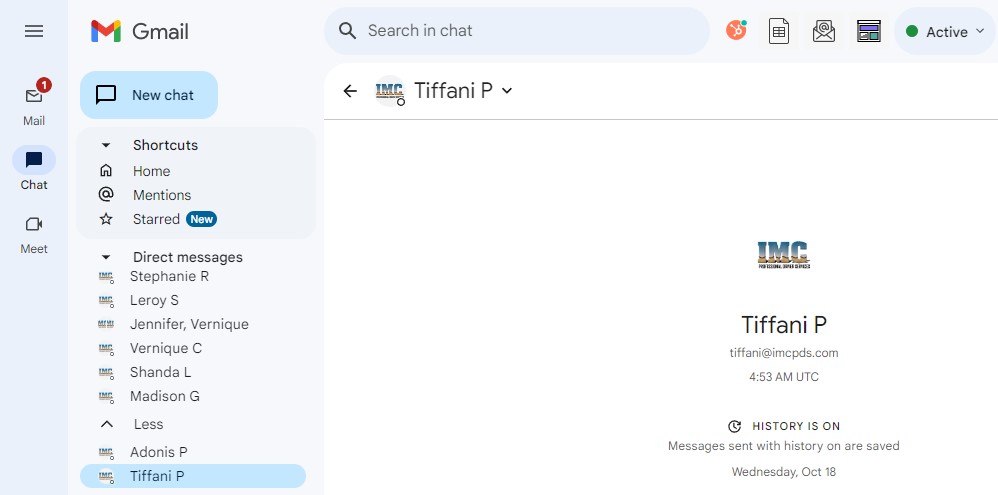998x495 pixels.
Task: Go to Mail in the sidebar
Action: click(34, 96)
